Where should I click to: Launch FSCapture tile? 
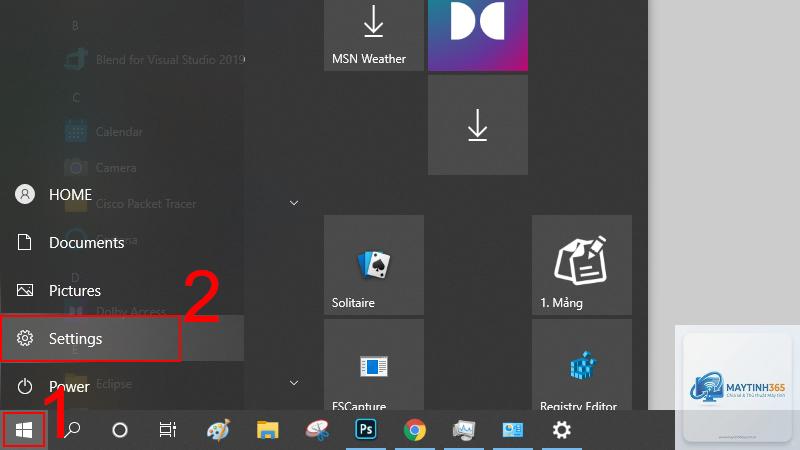coord(373,365)
